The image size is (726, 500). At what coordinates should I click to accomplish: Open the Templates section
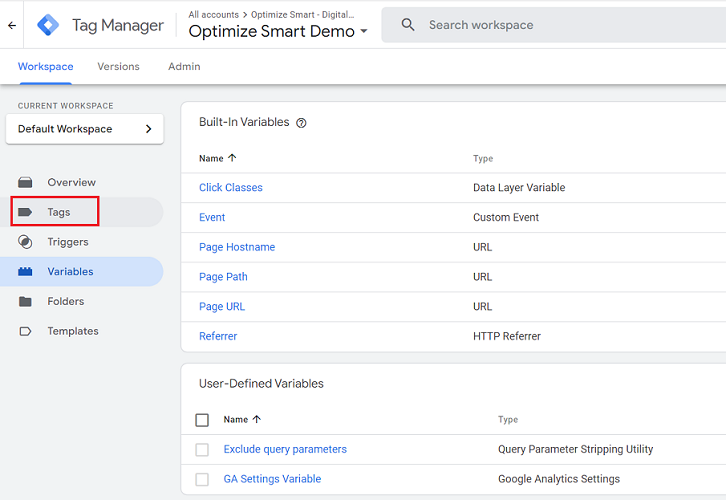click(72, 331)
